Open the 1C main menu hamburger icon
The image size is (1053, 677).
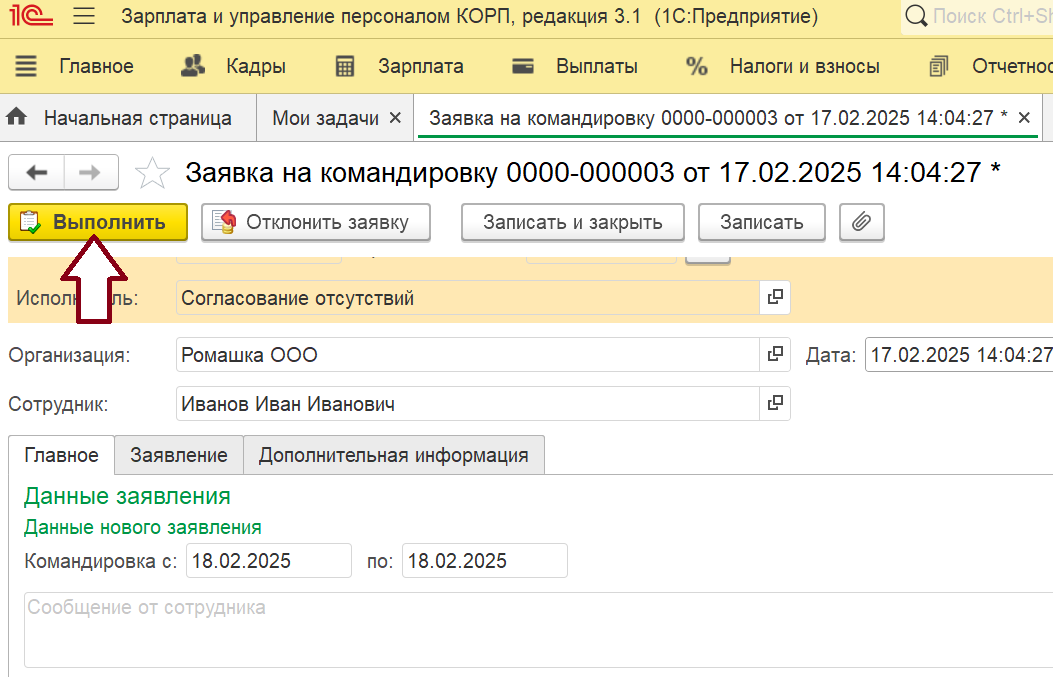pos(84,17)
